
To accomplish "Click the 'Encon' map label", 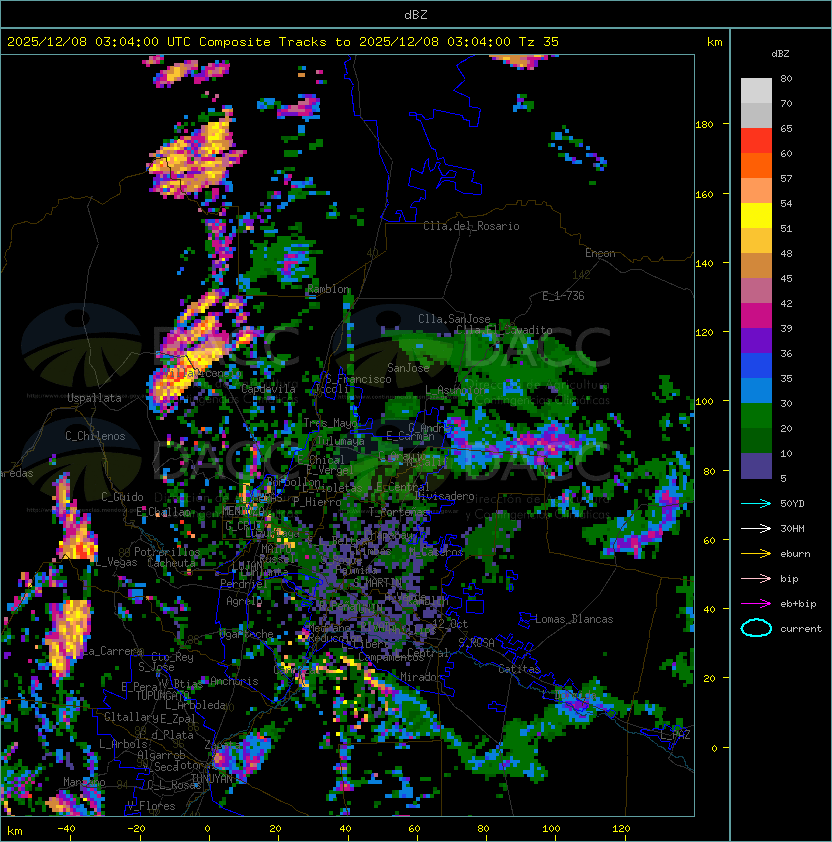I will (600, 253).
